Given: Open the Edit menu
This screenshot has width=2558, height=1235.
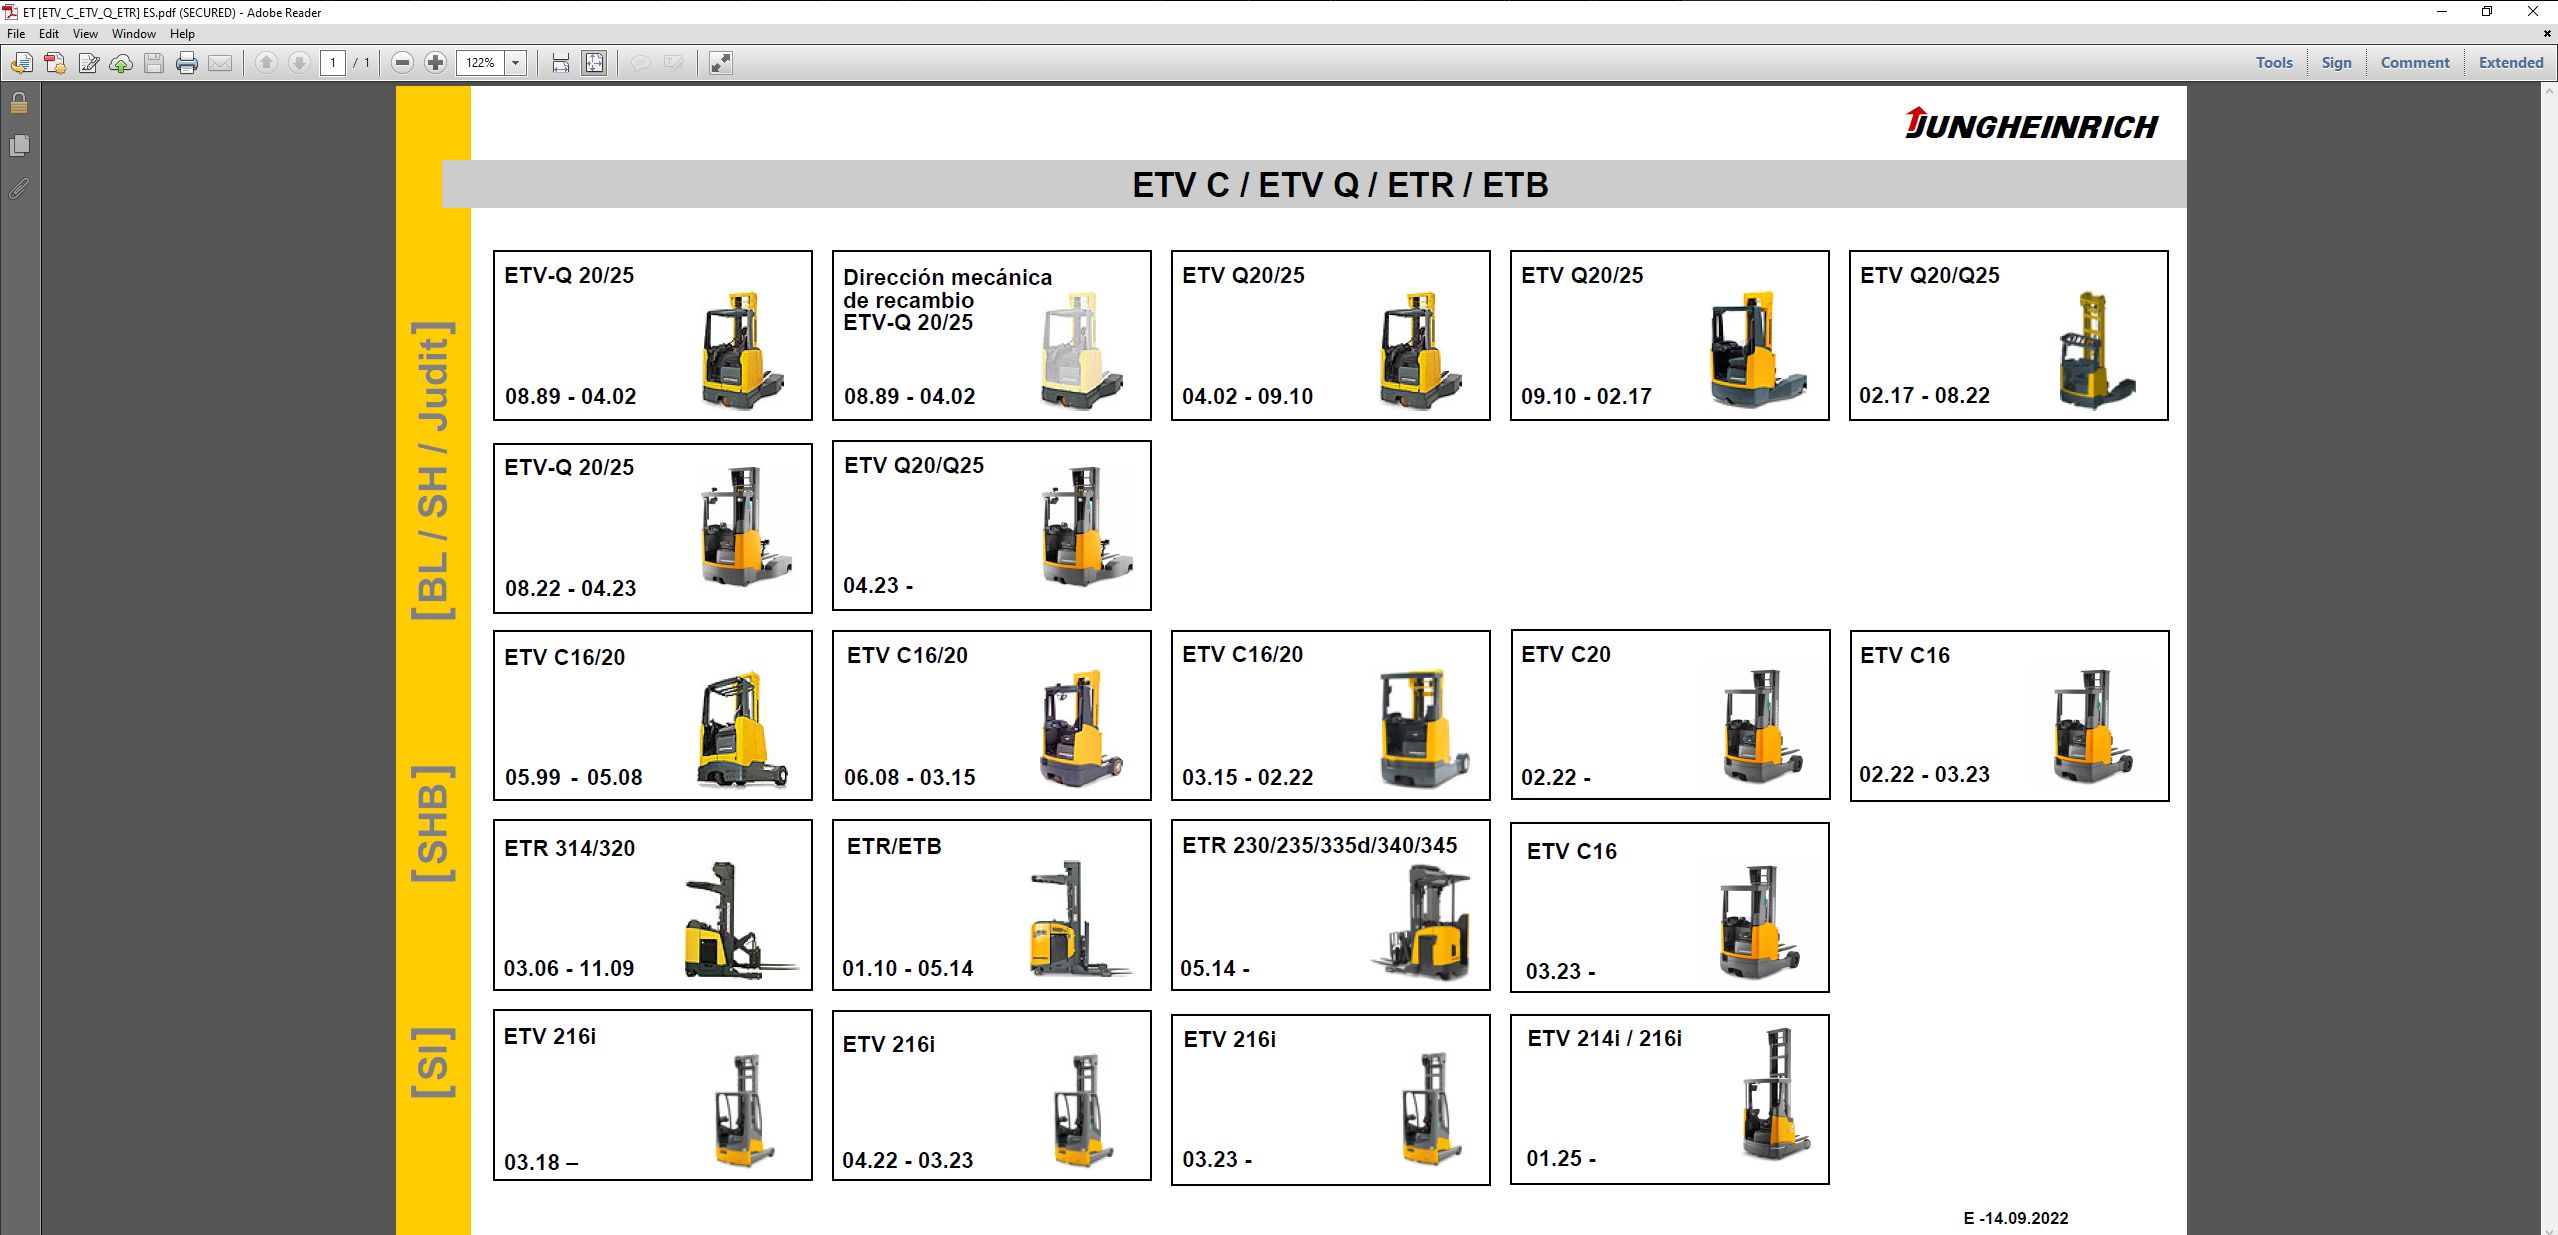Looking at the screenshot, I should 49,34.
